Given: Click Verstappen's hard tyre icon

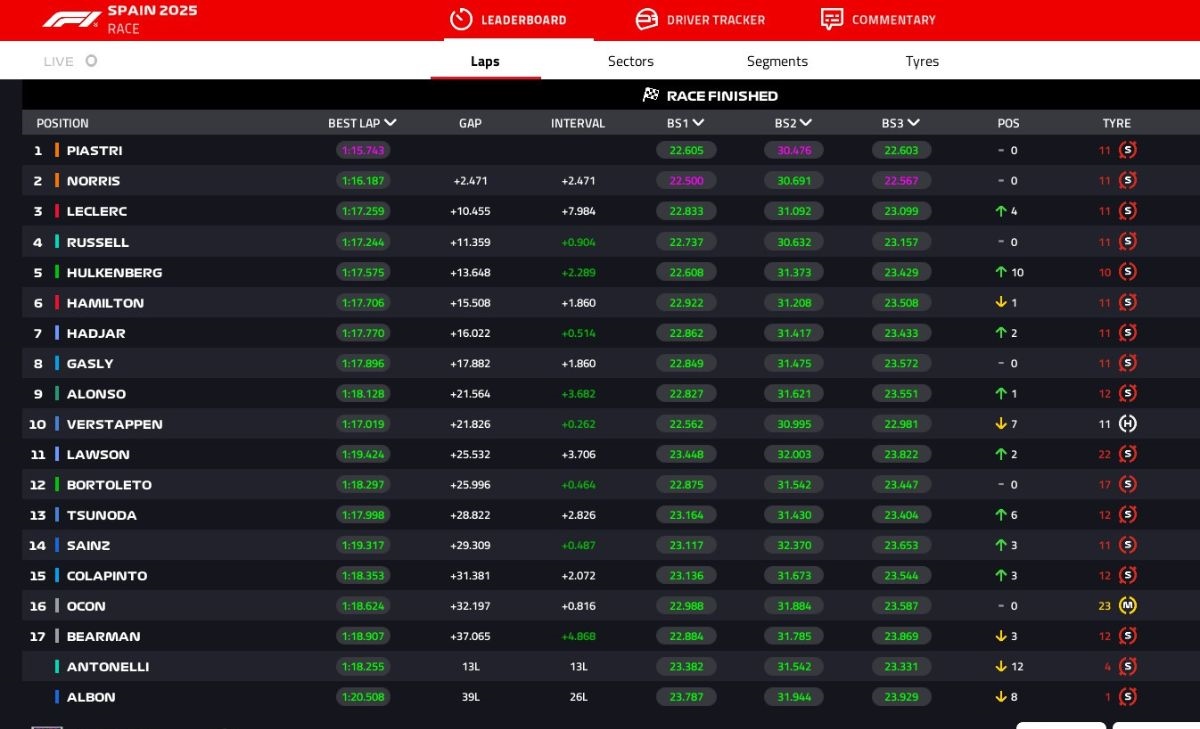Looking at the screenshot, I should [1128, 424].
